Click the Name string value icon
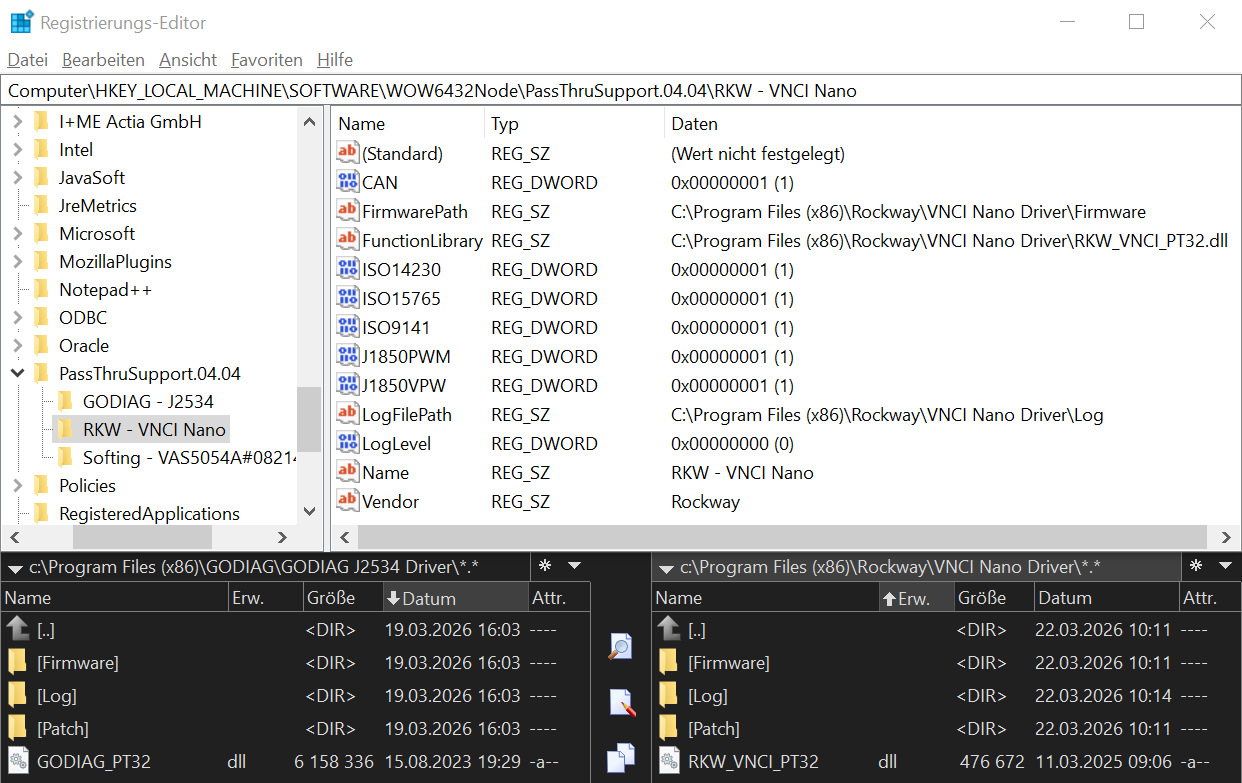 coord(347,472)
